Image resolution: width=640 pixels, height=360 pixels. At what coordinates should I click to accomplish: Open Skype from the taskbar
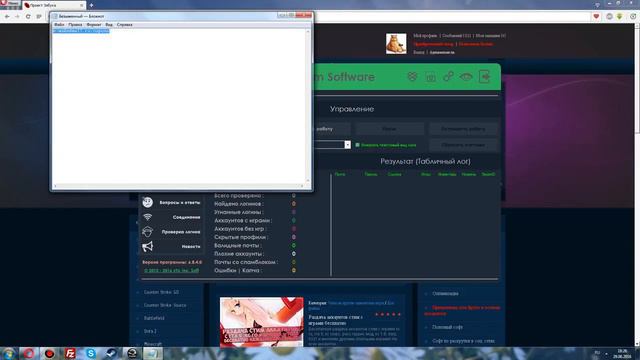coord(91,353)
